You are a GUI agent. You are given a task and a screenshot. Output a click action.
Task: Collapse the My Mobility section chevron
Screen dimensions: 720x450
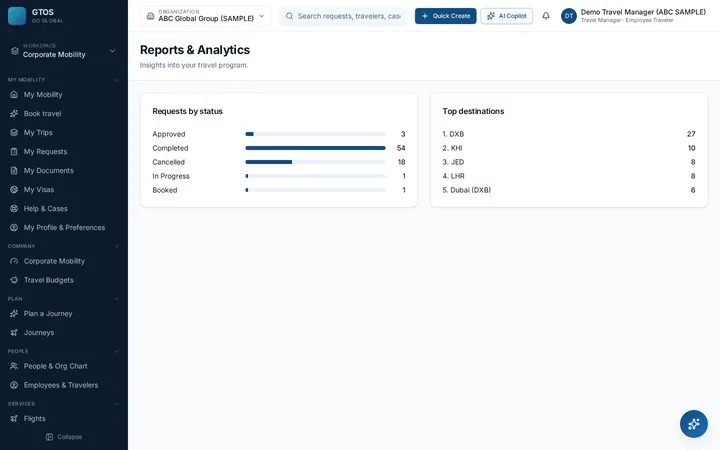pos(116,80)
